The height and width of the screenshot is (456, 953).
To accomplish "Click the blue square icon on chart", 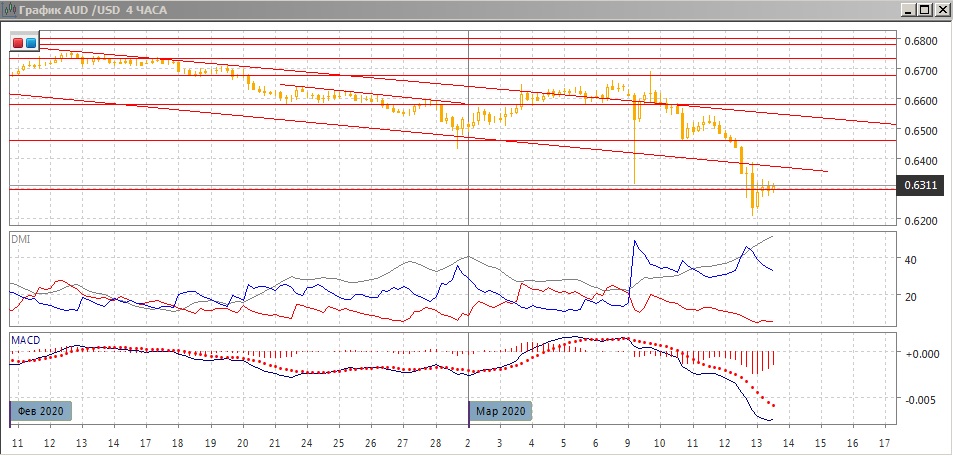I will click(31, 43).
